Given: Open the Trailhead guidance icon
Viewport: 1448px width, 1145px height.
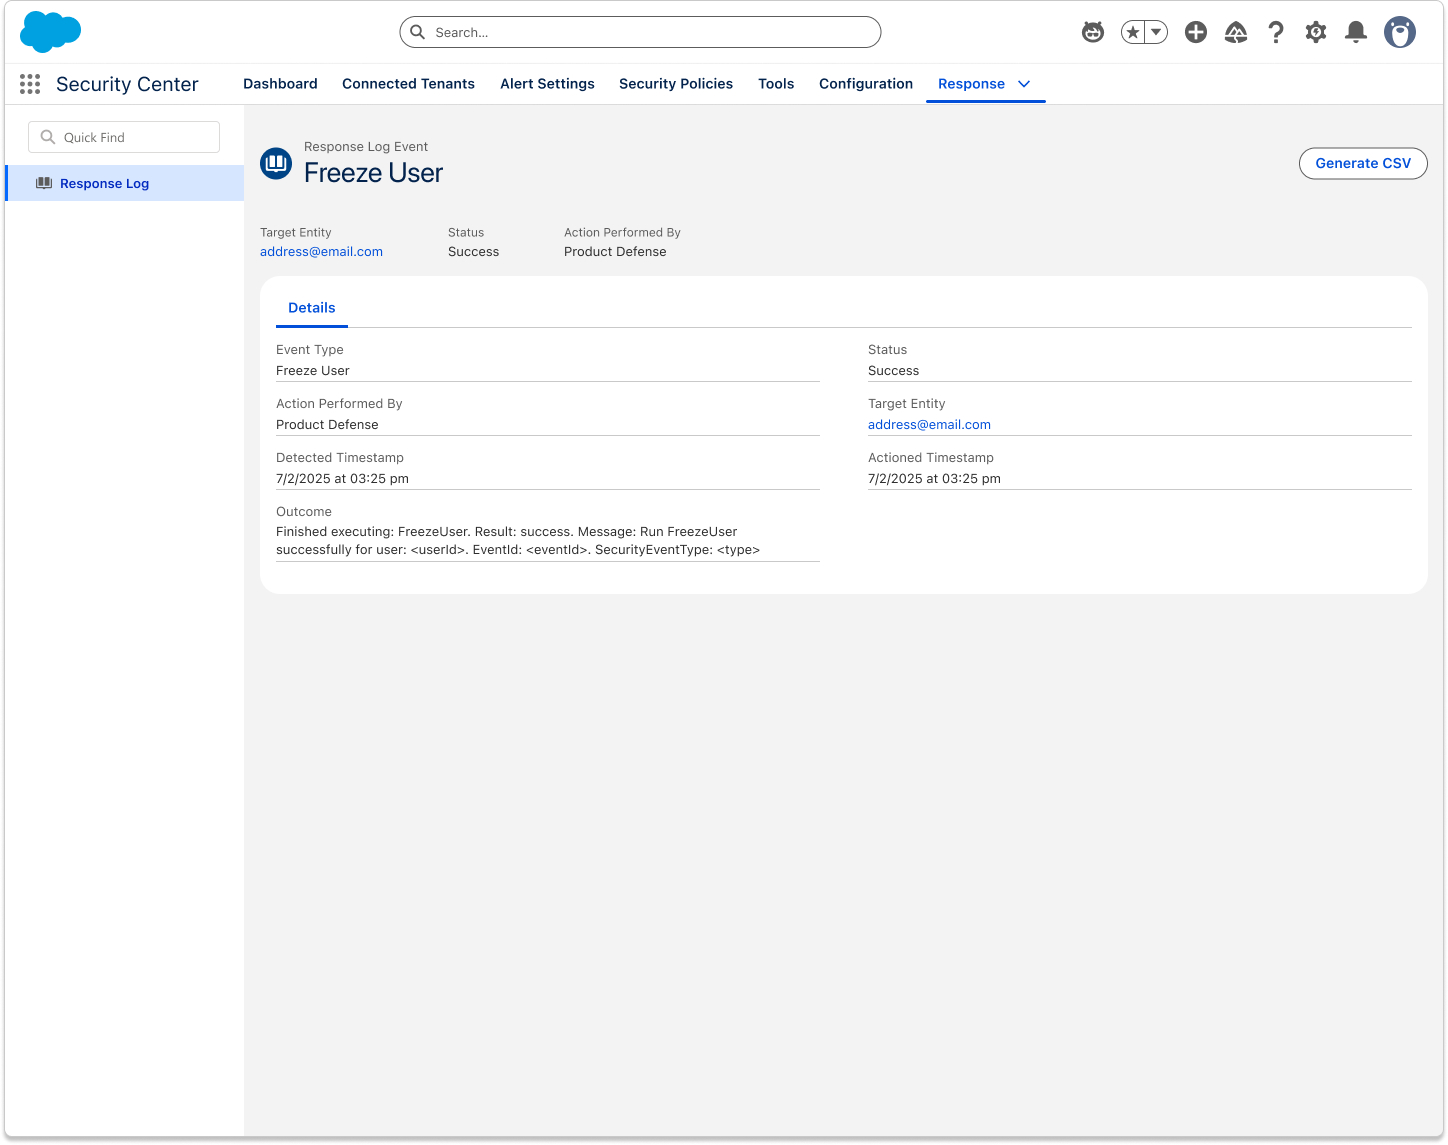Looking at the screenshot, I should coord(1236,32).
